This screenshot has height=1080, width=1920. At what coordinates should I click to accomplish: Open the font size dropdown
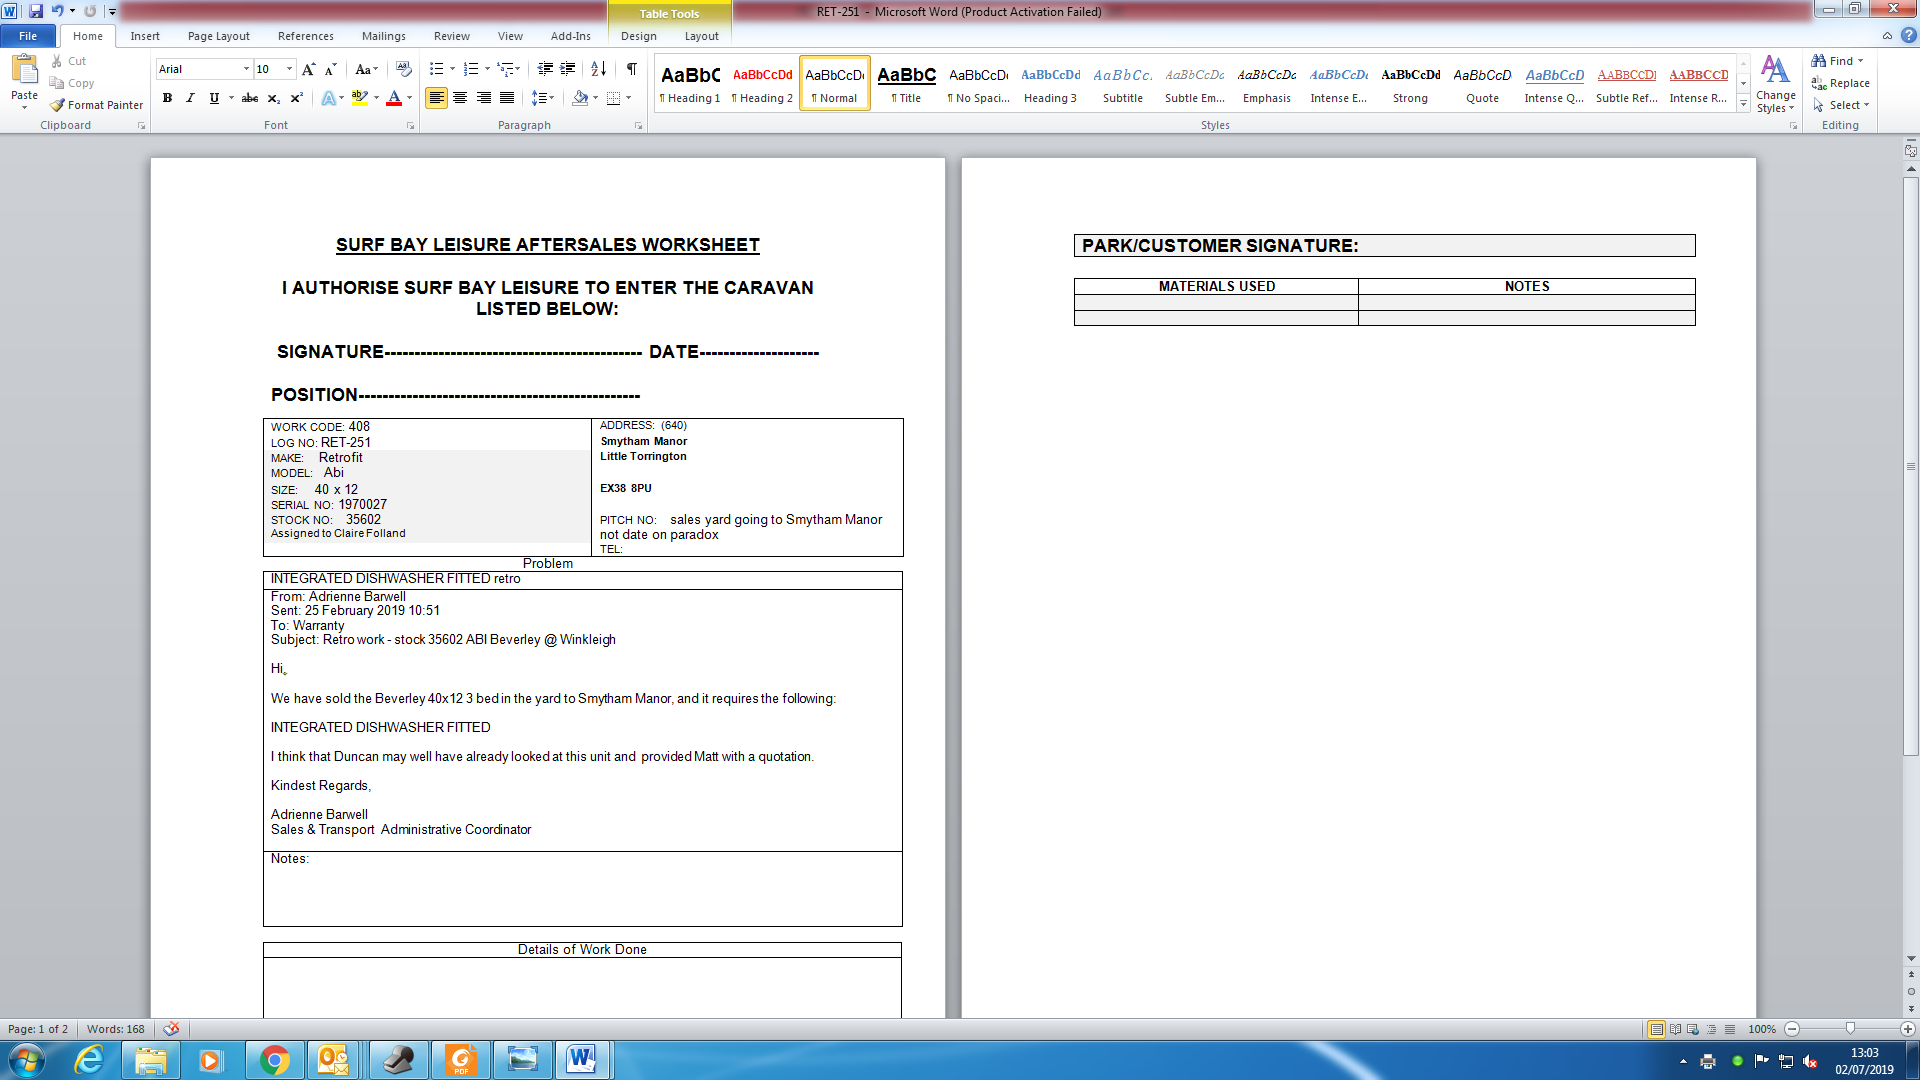click(x=290, y=69)
